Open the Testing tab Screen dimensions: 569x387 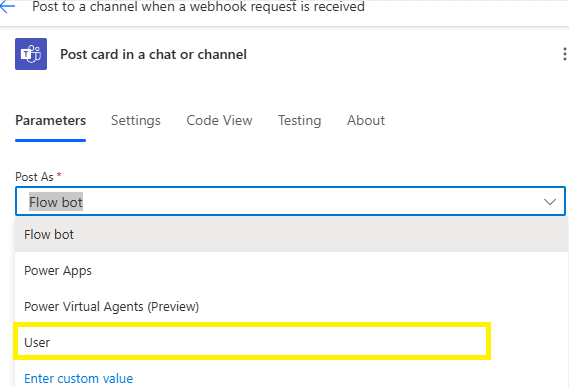coord(299,121)
